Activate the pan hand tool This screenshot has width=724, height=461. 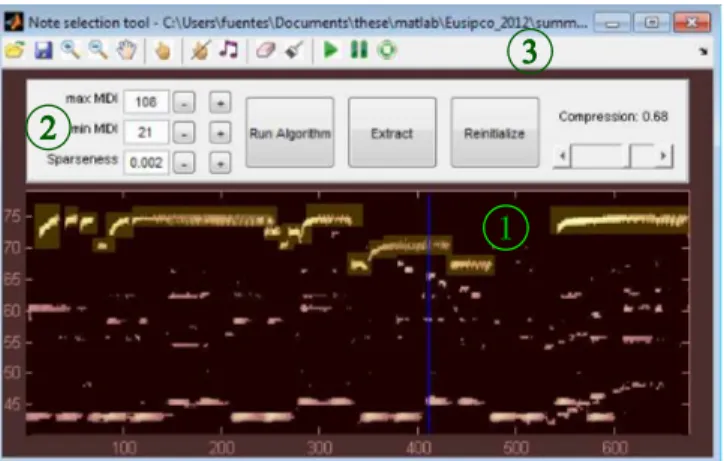tap(127, 50)
